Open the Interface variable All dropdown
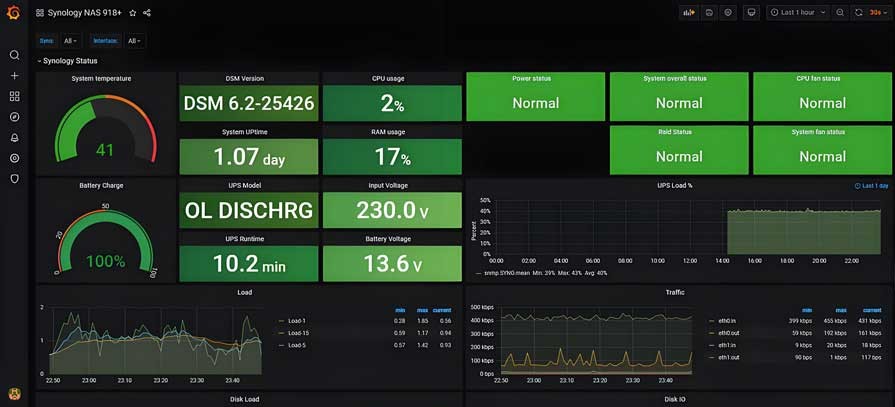The image size is (895, 407). pyautogui.click(x=133, y=41)
